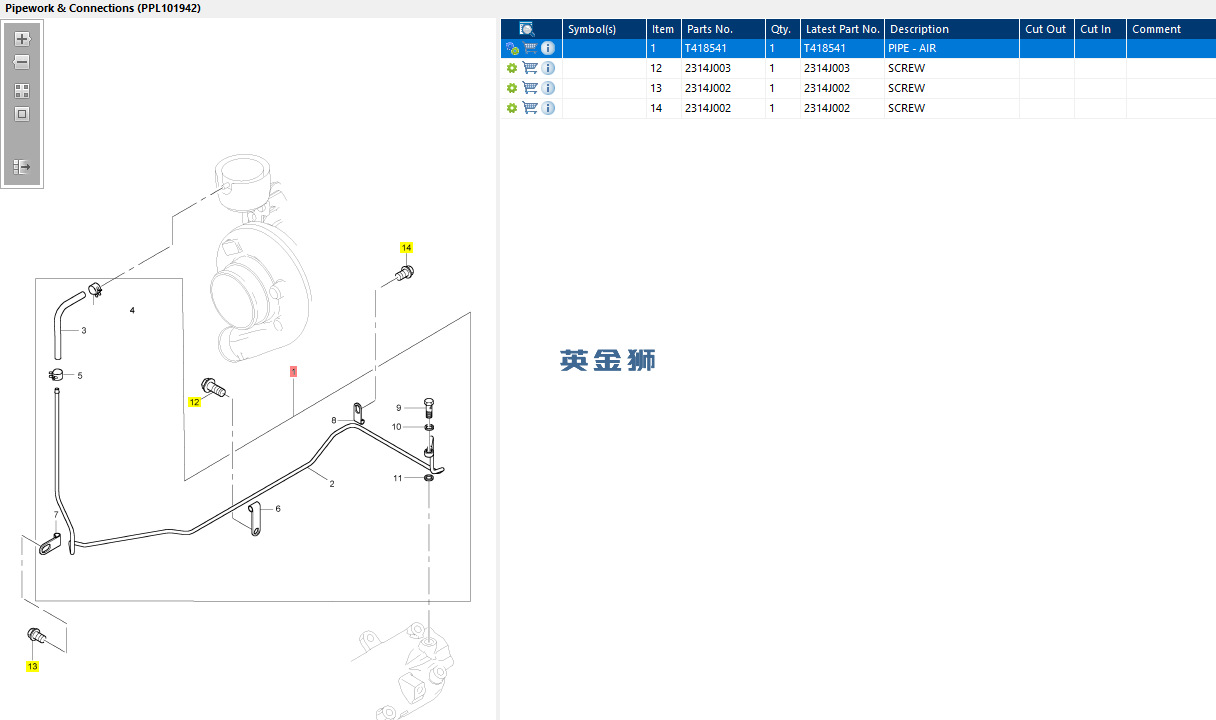Click the Item cell showing 12
Viewport: 1216px width, 720px height.
pos(664,68)
